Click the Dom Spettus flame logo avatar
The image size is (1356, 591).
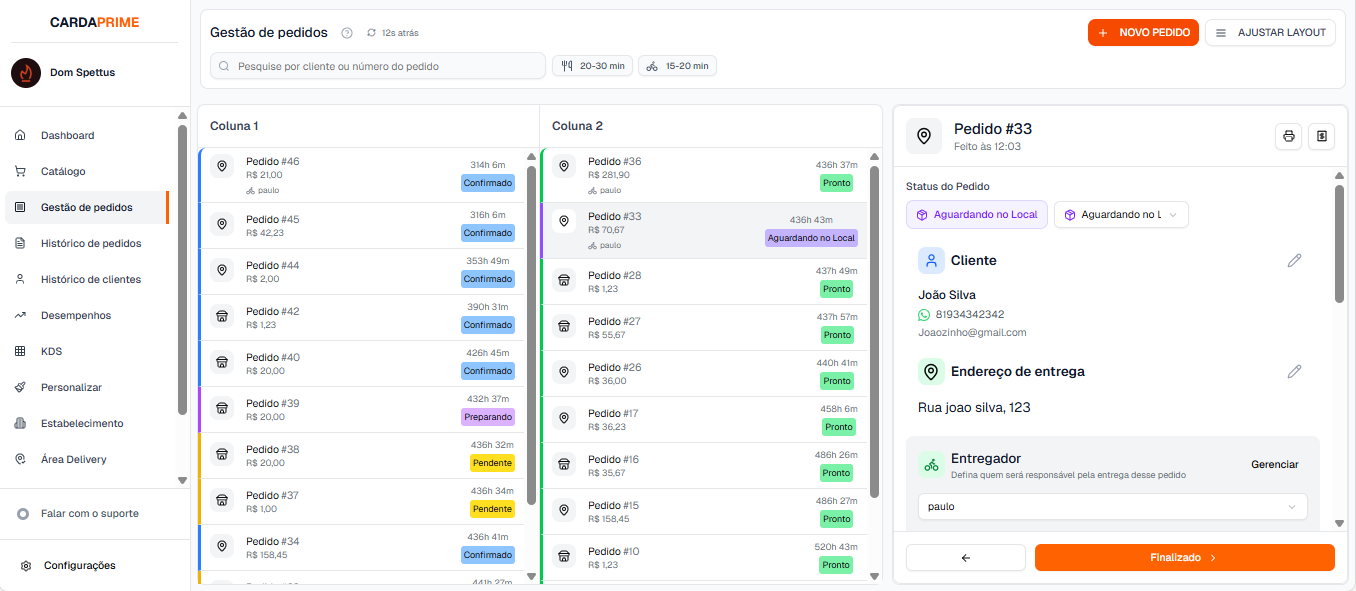(x=25, y=72)
